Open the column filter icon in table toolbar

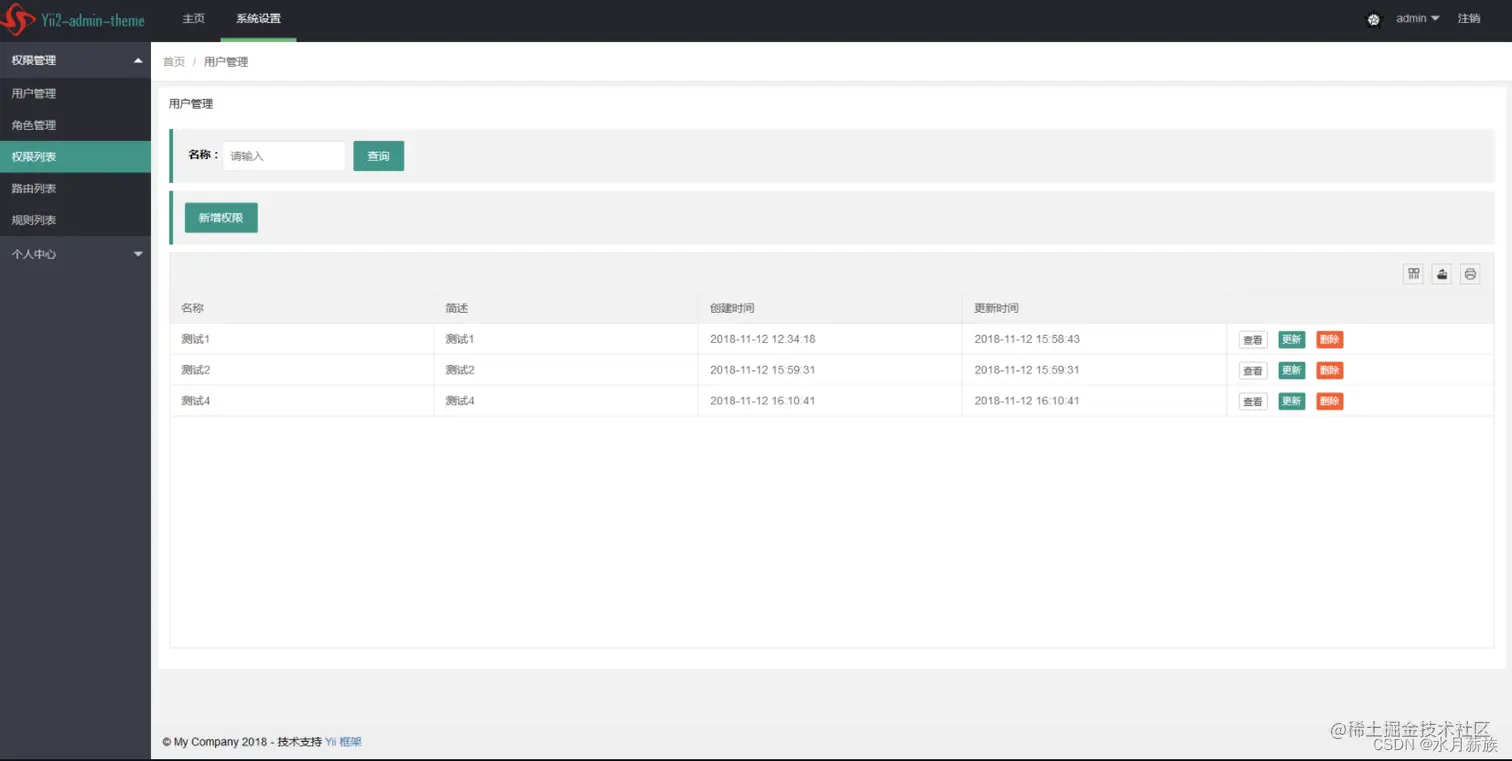[1413, 274]
